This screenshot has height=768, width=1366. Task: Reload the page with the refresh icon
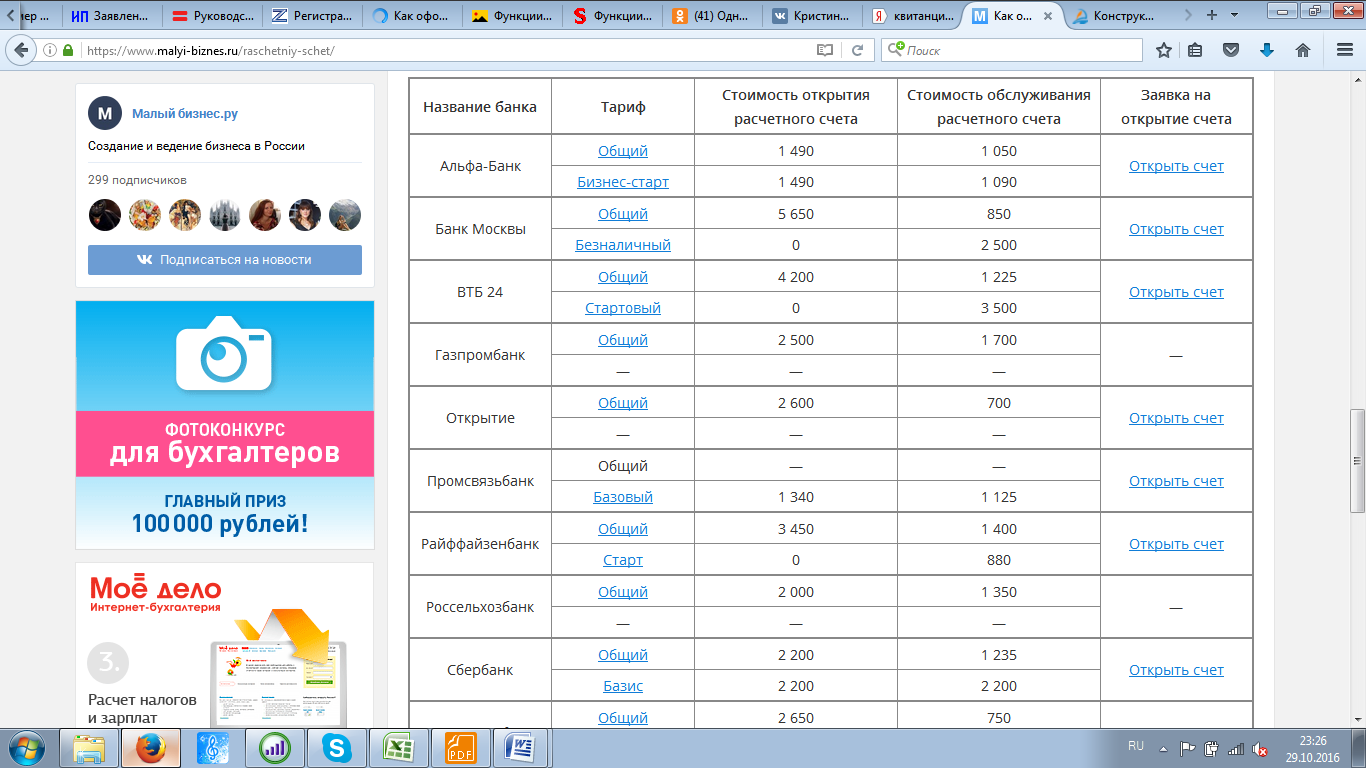tap(857, 50)
